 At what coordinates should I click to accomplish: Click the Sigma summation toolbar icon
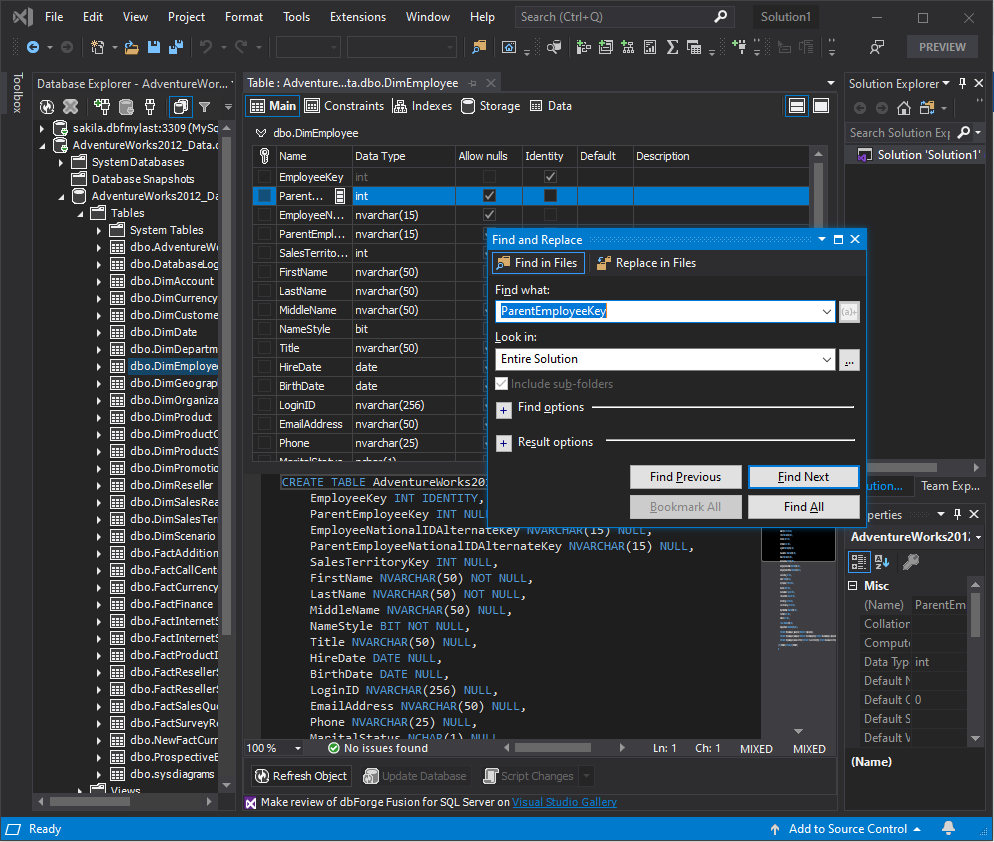pyautogui.click(x=673, y=47)
